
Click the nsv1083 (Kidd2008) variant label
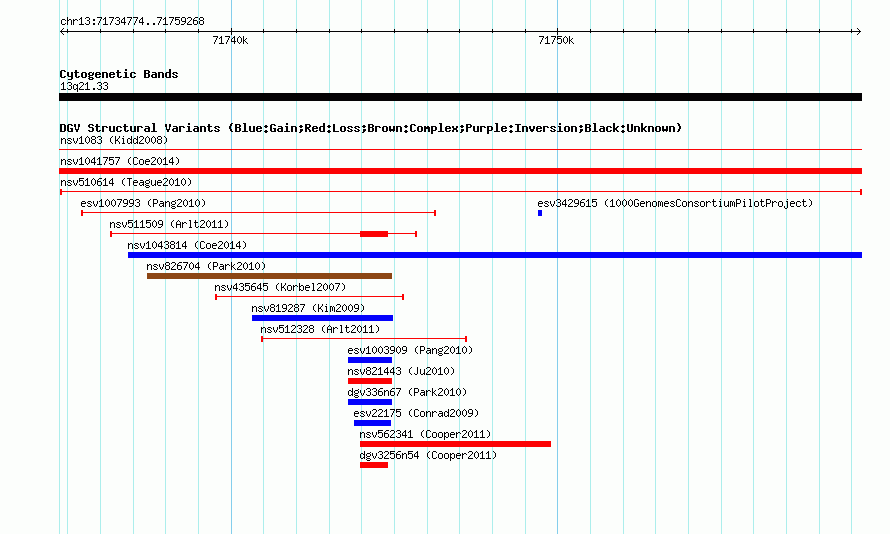pos(114,140)
